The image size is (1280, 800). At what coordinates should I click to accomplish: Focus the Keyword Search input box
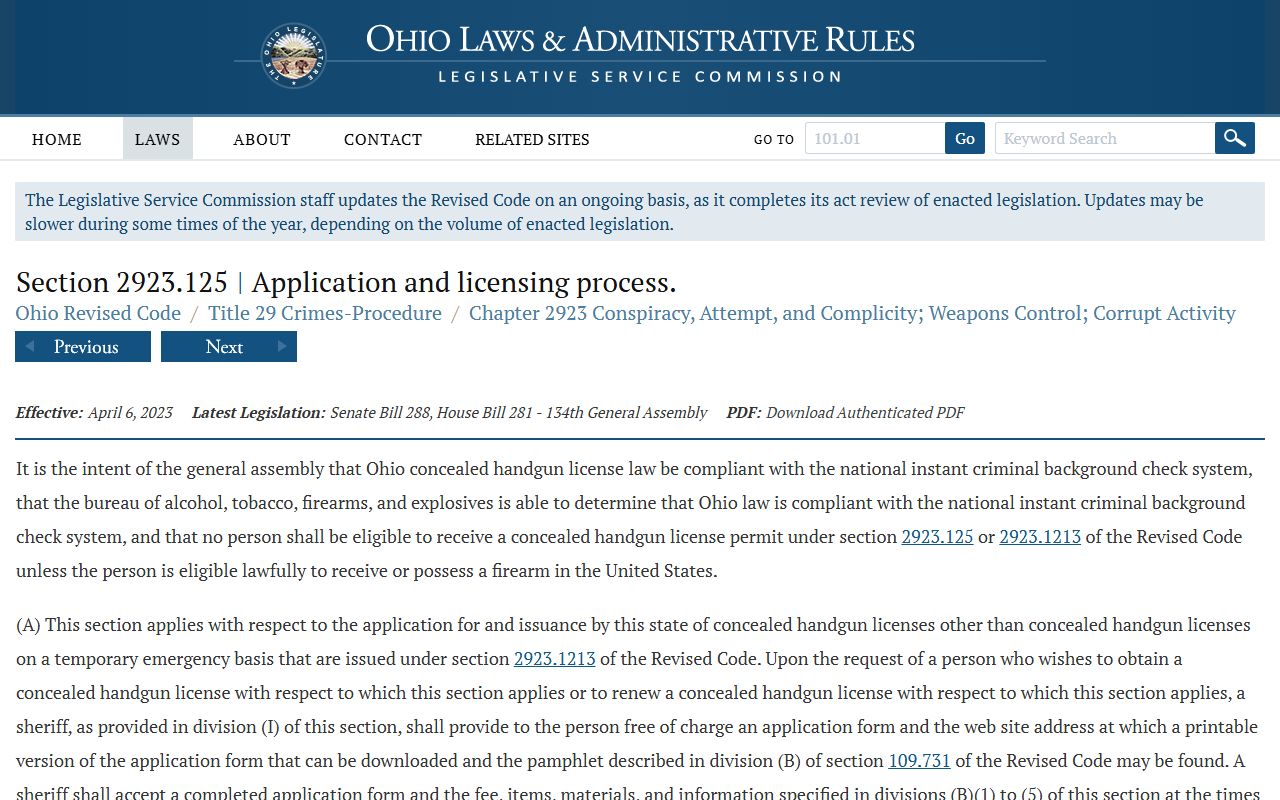pos(1105,138)
